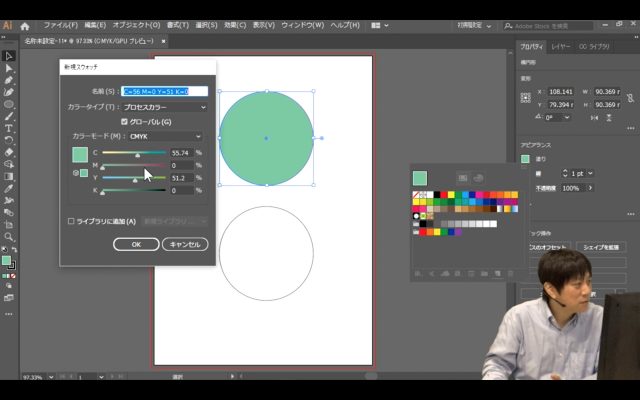Open the ファイル(F) menu
Viewport: 640px width, 400px height.
pyautogui.click(x=60, y=24)
